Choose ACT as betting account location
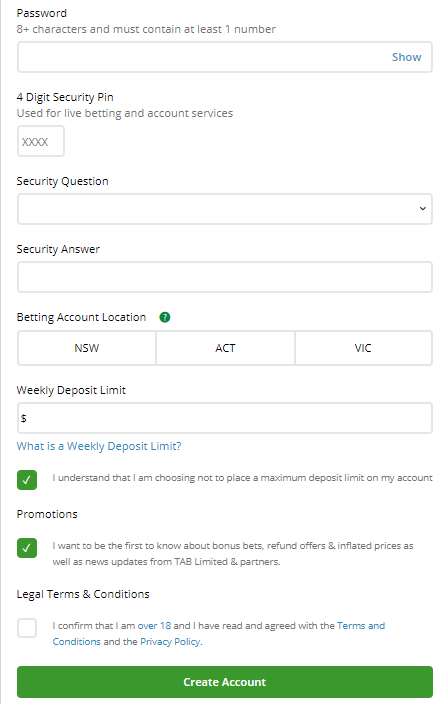The width and height of the screenshot is (448, 704). [225, 348]
